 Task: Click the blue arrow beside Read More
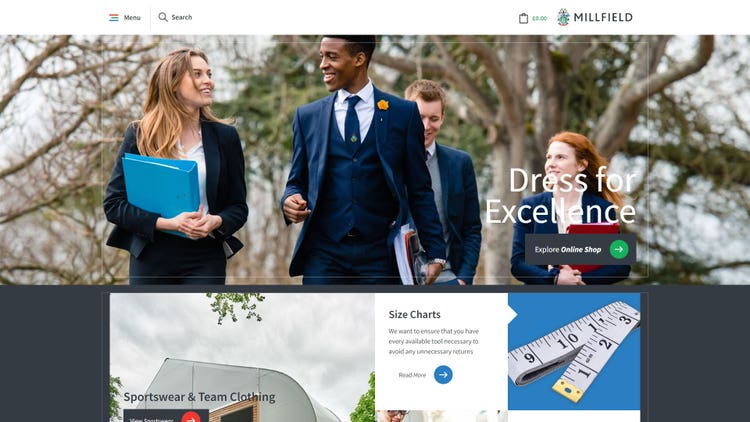[x=443, y=375]
